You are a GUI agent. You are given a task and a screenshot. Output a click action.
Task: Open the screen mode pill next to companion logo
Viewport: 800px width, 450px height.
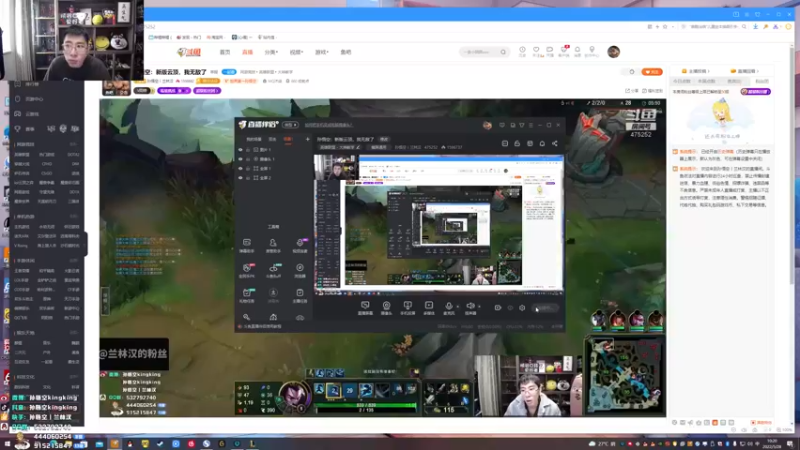(290, 125)
